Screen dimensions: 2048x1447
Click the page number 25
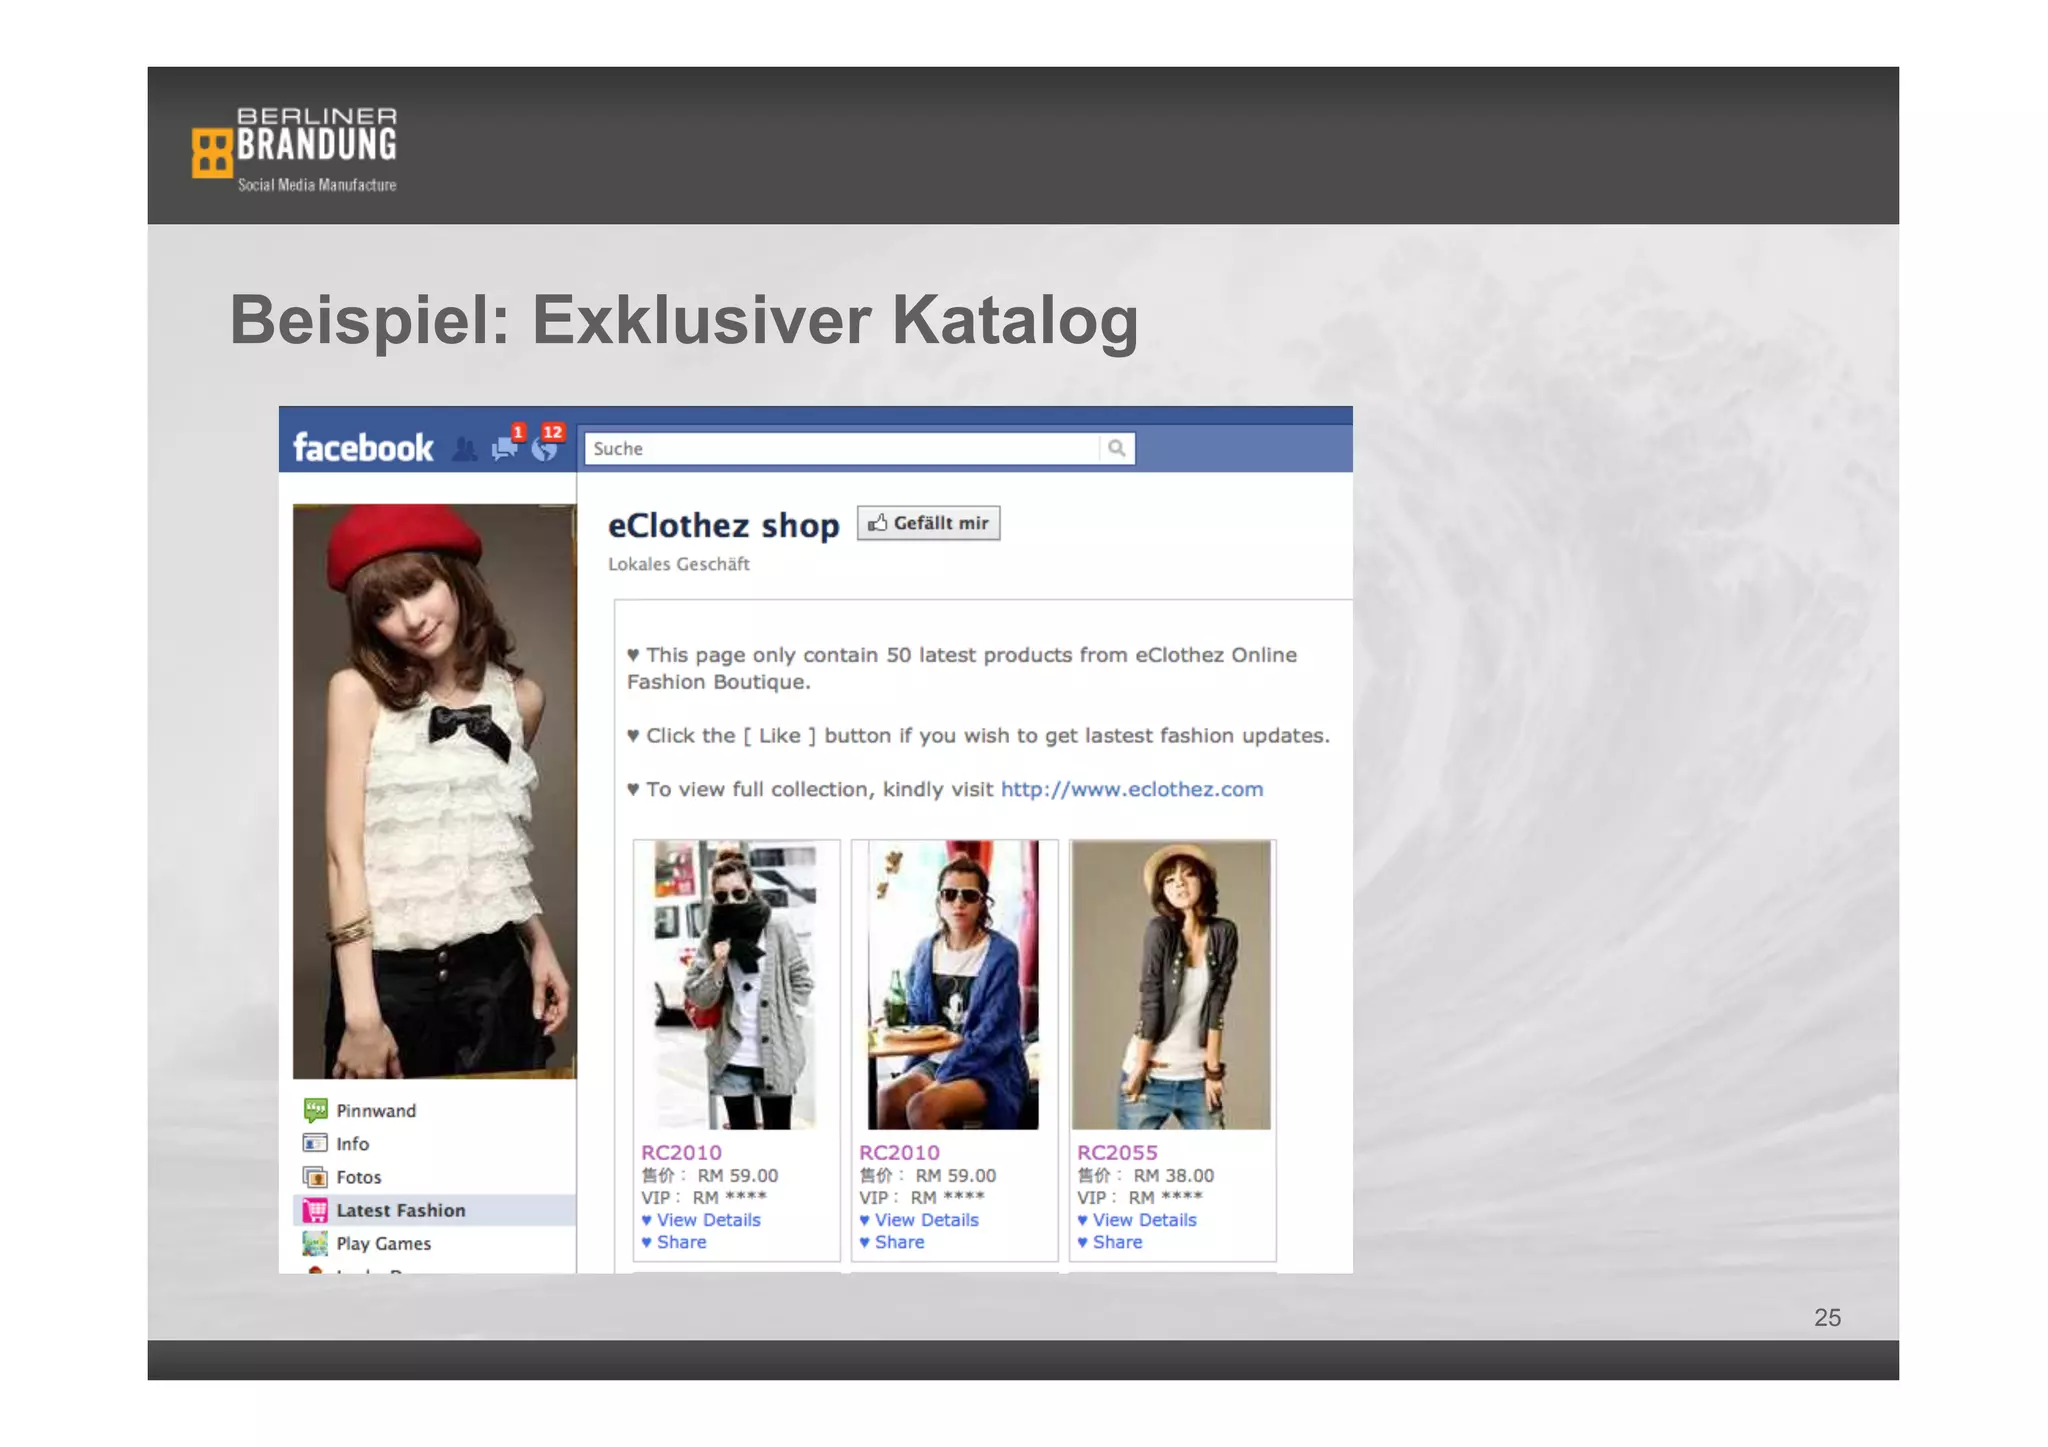1827,1317
